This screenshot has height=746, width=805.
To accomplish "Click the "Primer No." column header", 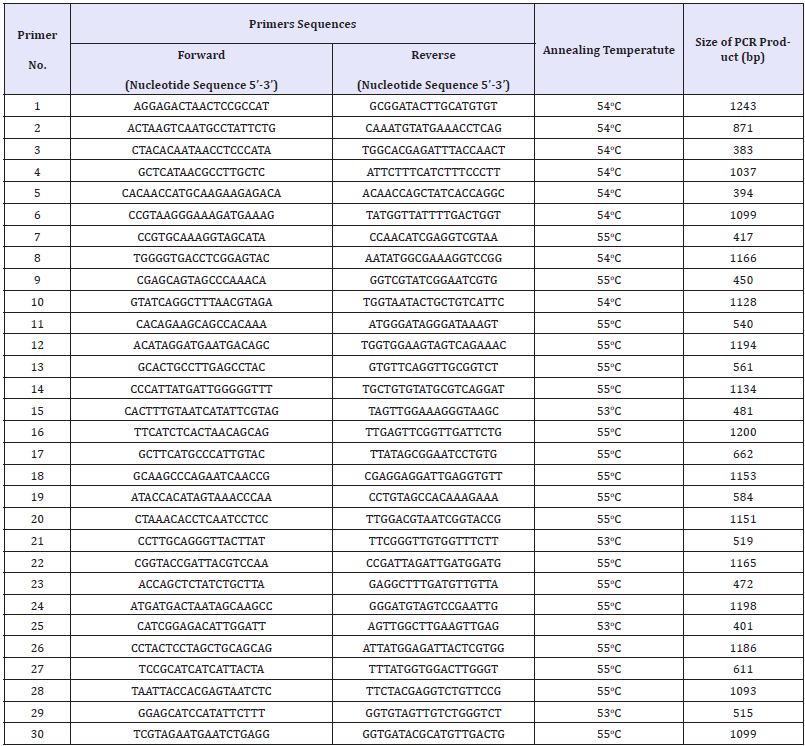I will (37, 50).
